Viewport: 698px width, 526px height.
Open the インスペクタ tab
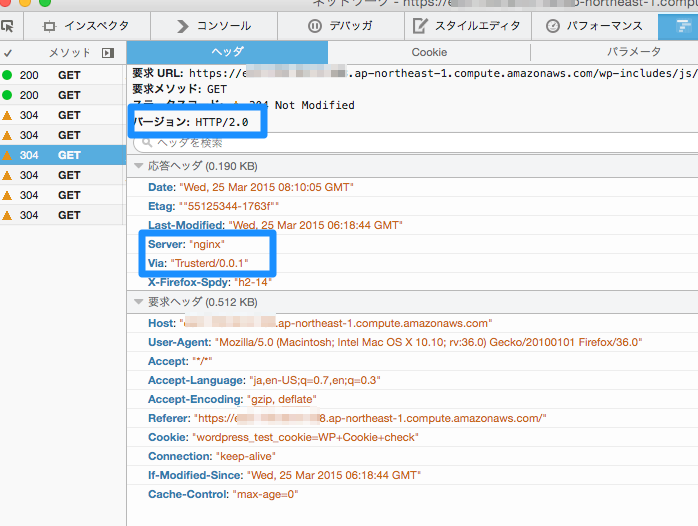point(87,26)
